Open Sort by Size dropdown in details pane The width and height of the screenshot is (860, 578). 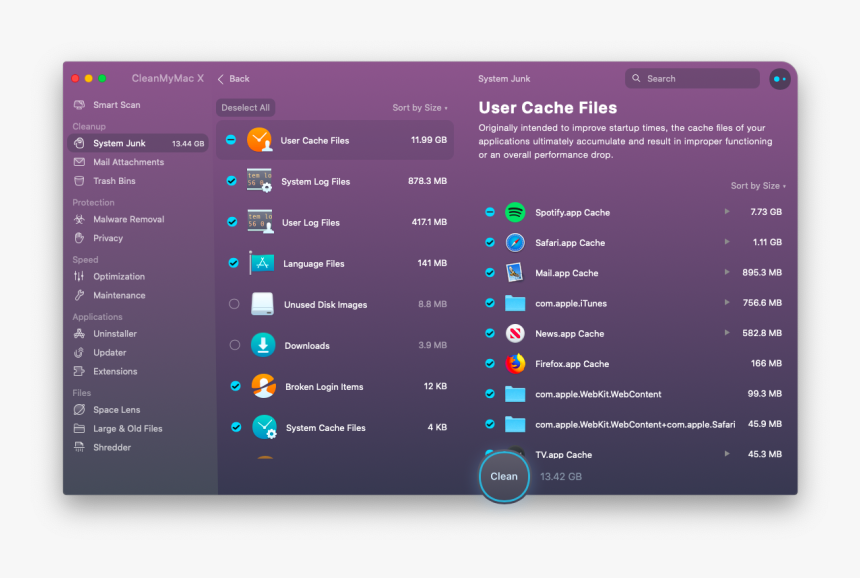tap(758, 185)
